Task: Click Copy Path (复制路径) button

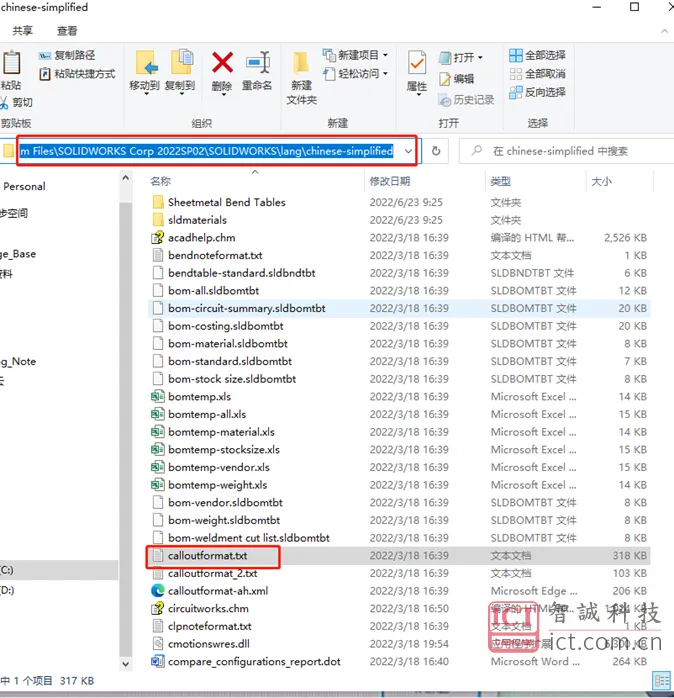Action: (x=67, y=55)
